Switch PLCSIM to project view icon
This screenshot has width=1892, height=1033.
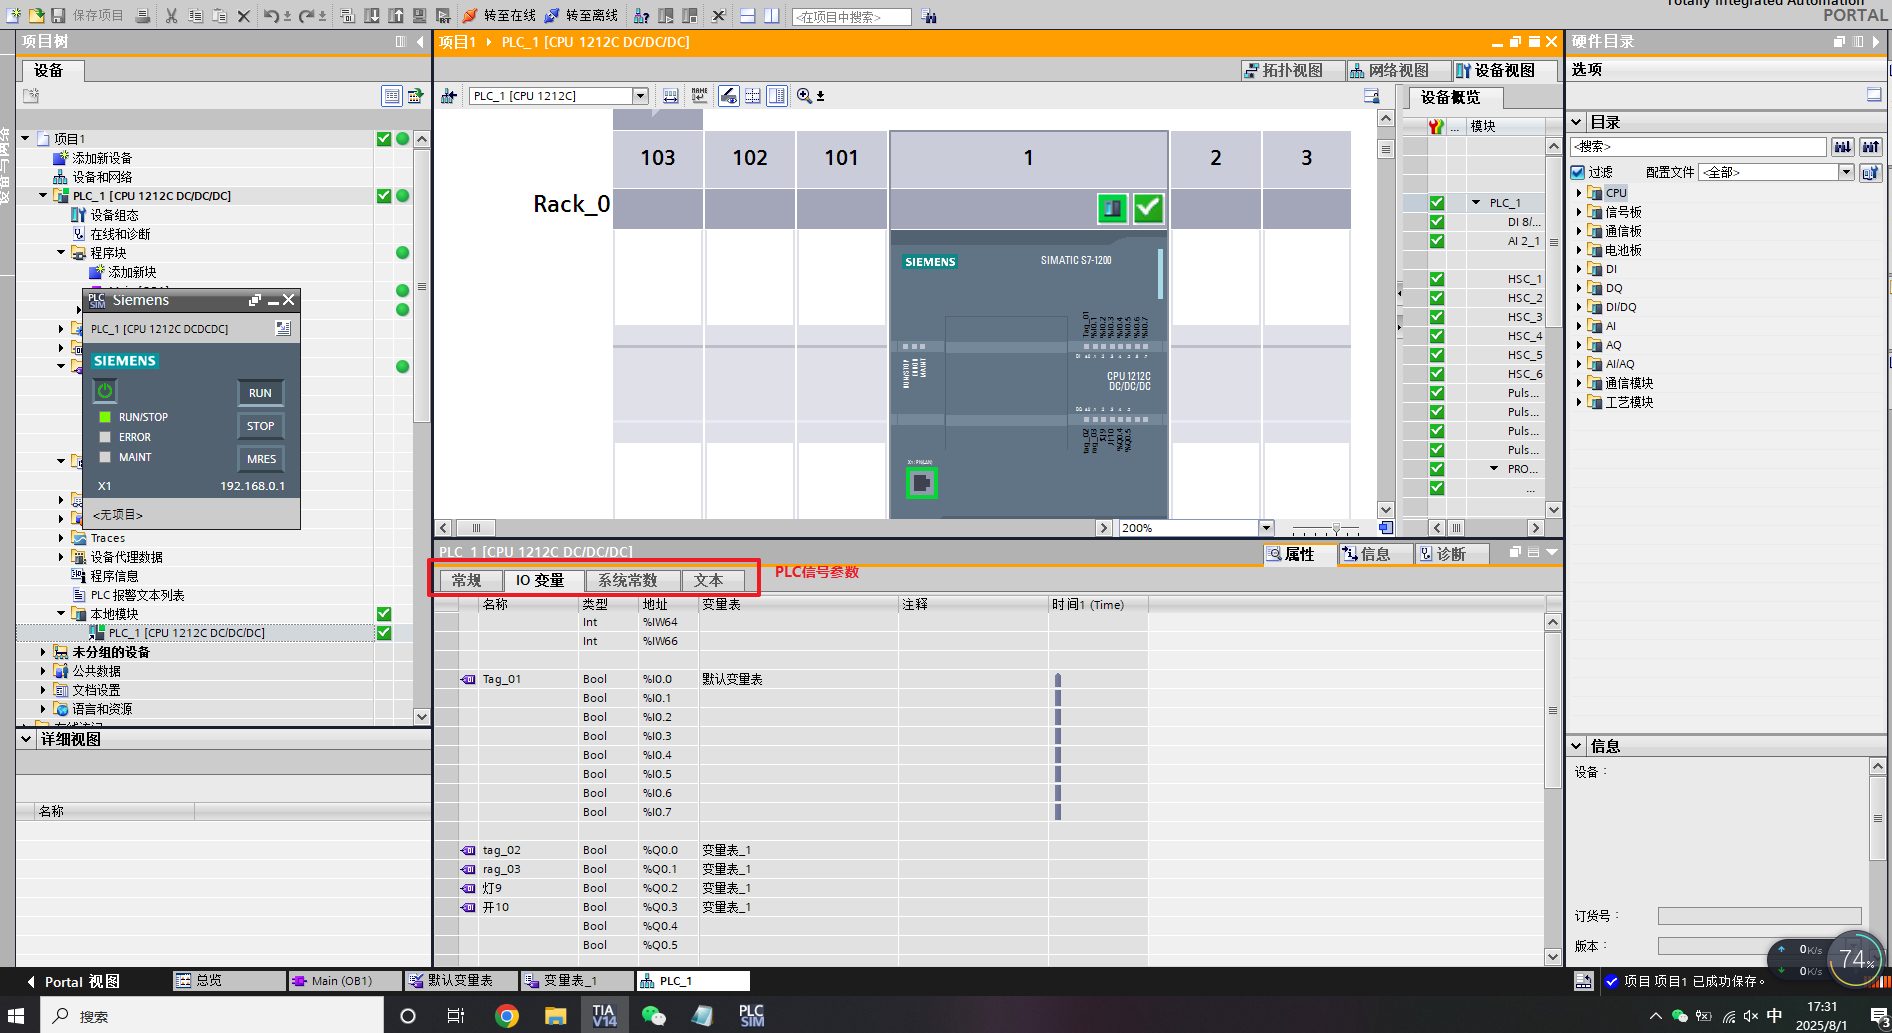pyautogui.click(x=283, y=328)
